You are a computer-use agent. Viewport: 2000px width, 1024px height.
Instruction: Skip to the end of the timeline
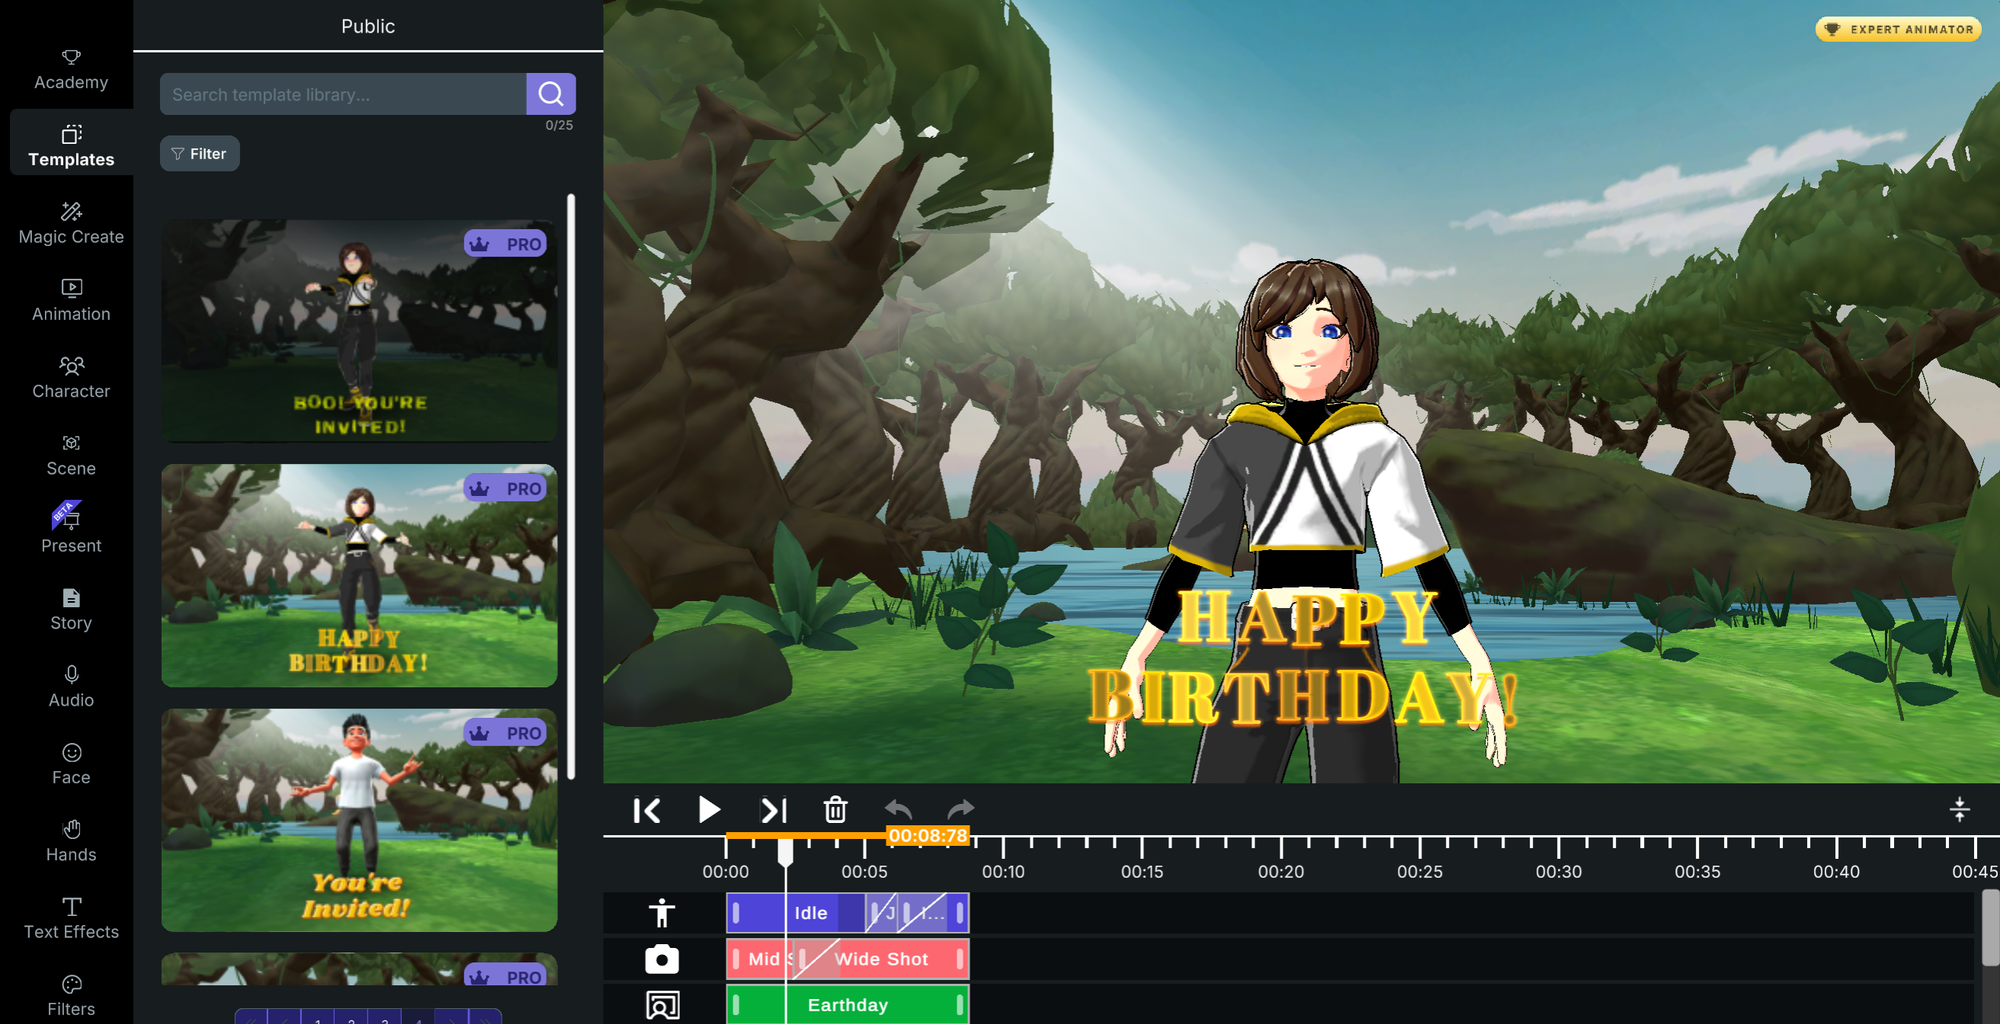click(x=773, y=811)
